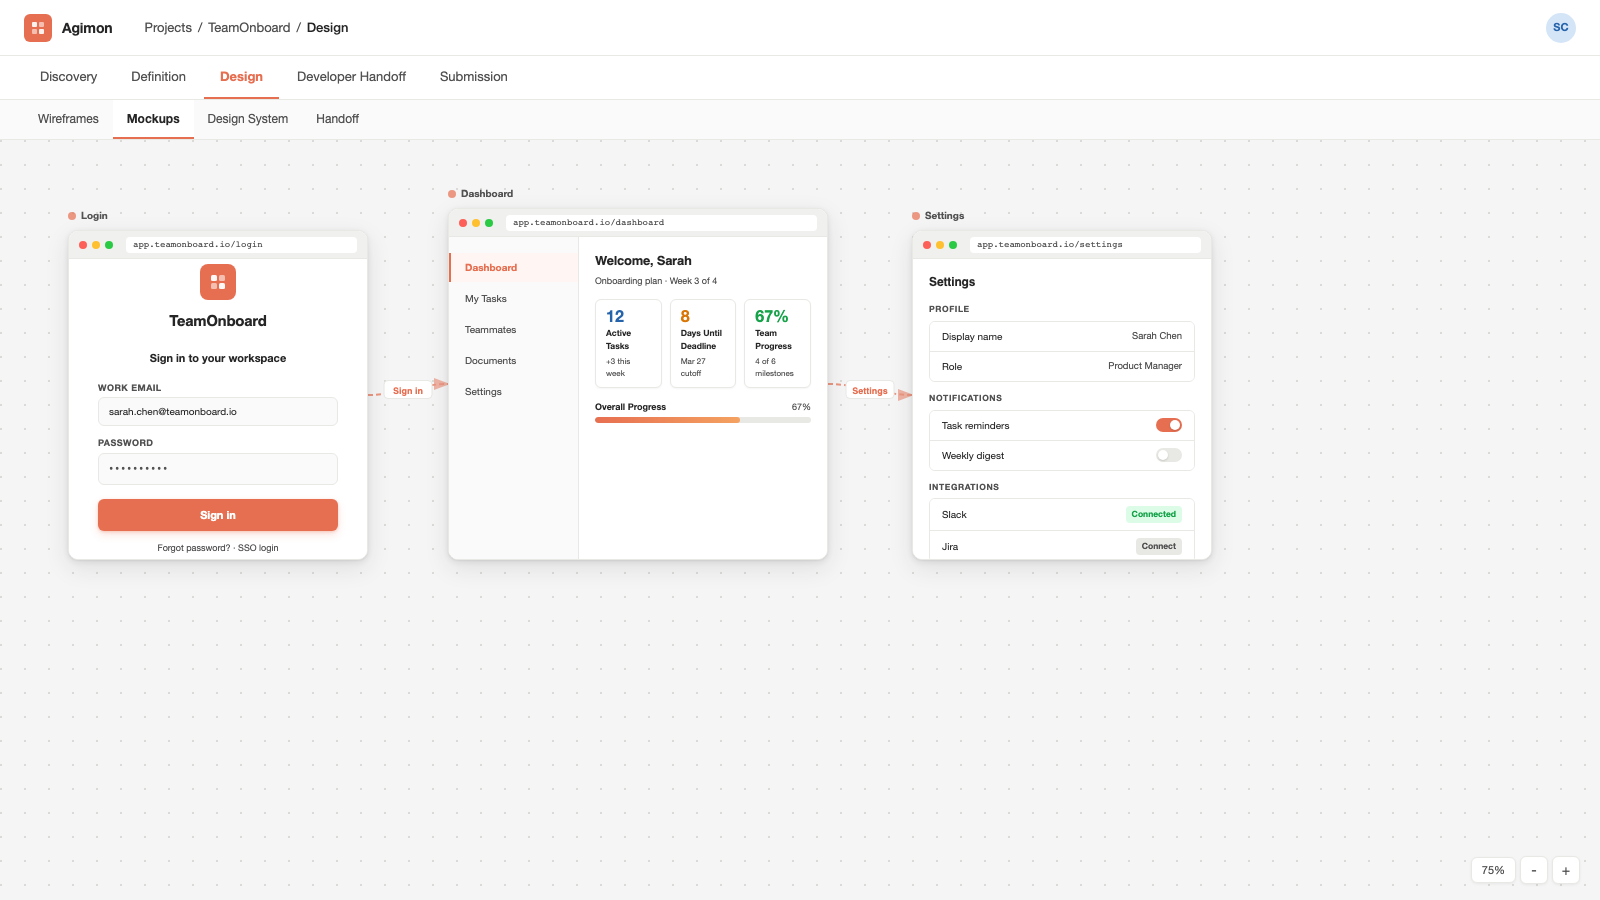Click the Agimon logo icon

tap(38, 28)
